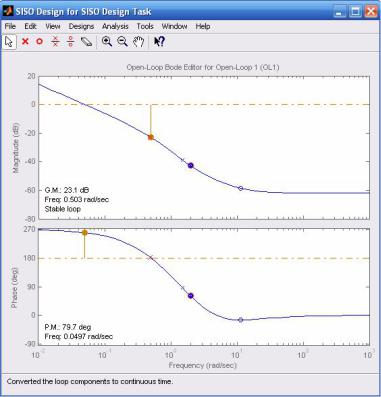
Task: Click the Stable loop label
Action: tap(63, 209)
